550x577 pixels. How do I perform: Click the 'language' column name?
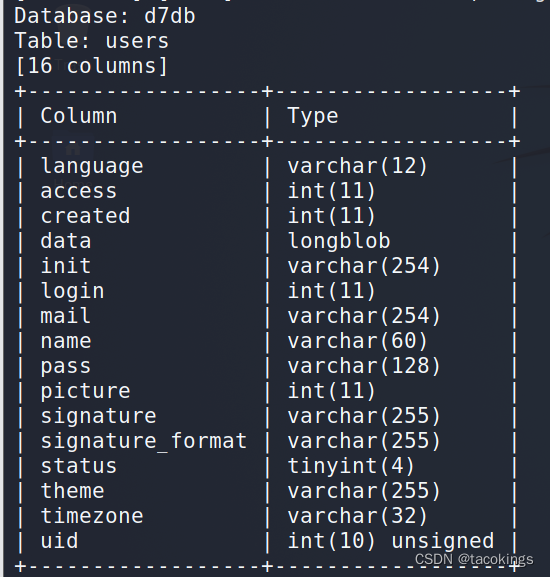[x=92, y=166]
